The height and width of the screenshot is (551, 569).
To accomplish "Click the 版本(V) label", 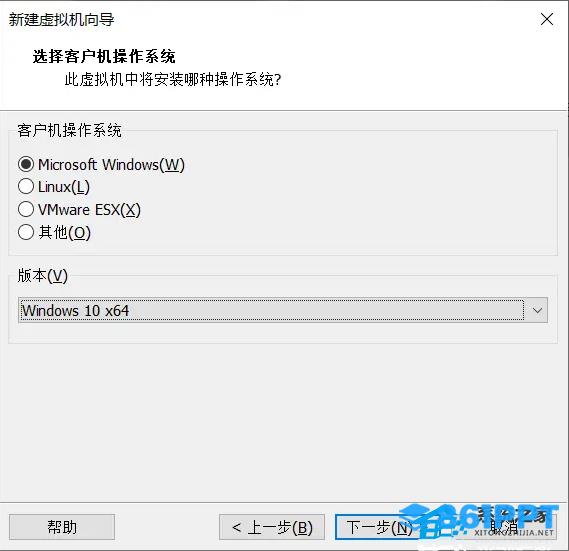I will (43, 276).
